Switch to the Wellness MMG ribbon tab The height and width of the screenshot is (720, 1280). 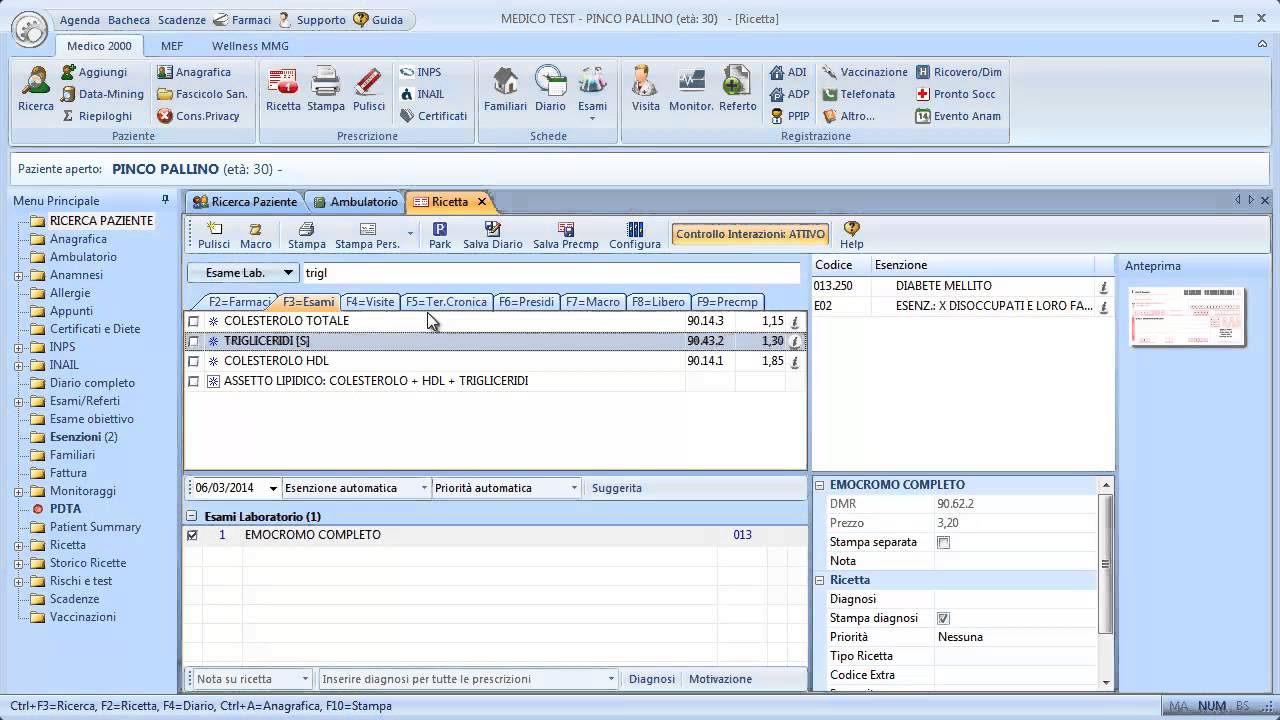pyautogui.click(x=250, y=46)
